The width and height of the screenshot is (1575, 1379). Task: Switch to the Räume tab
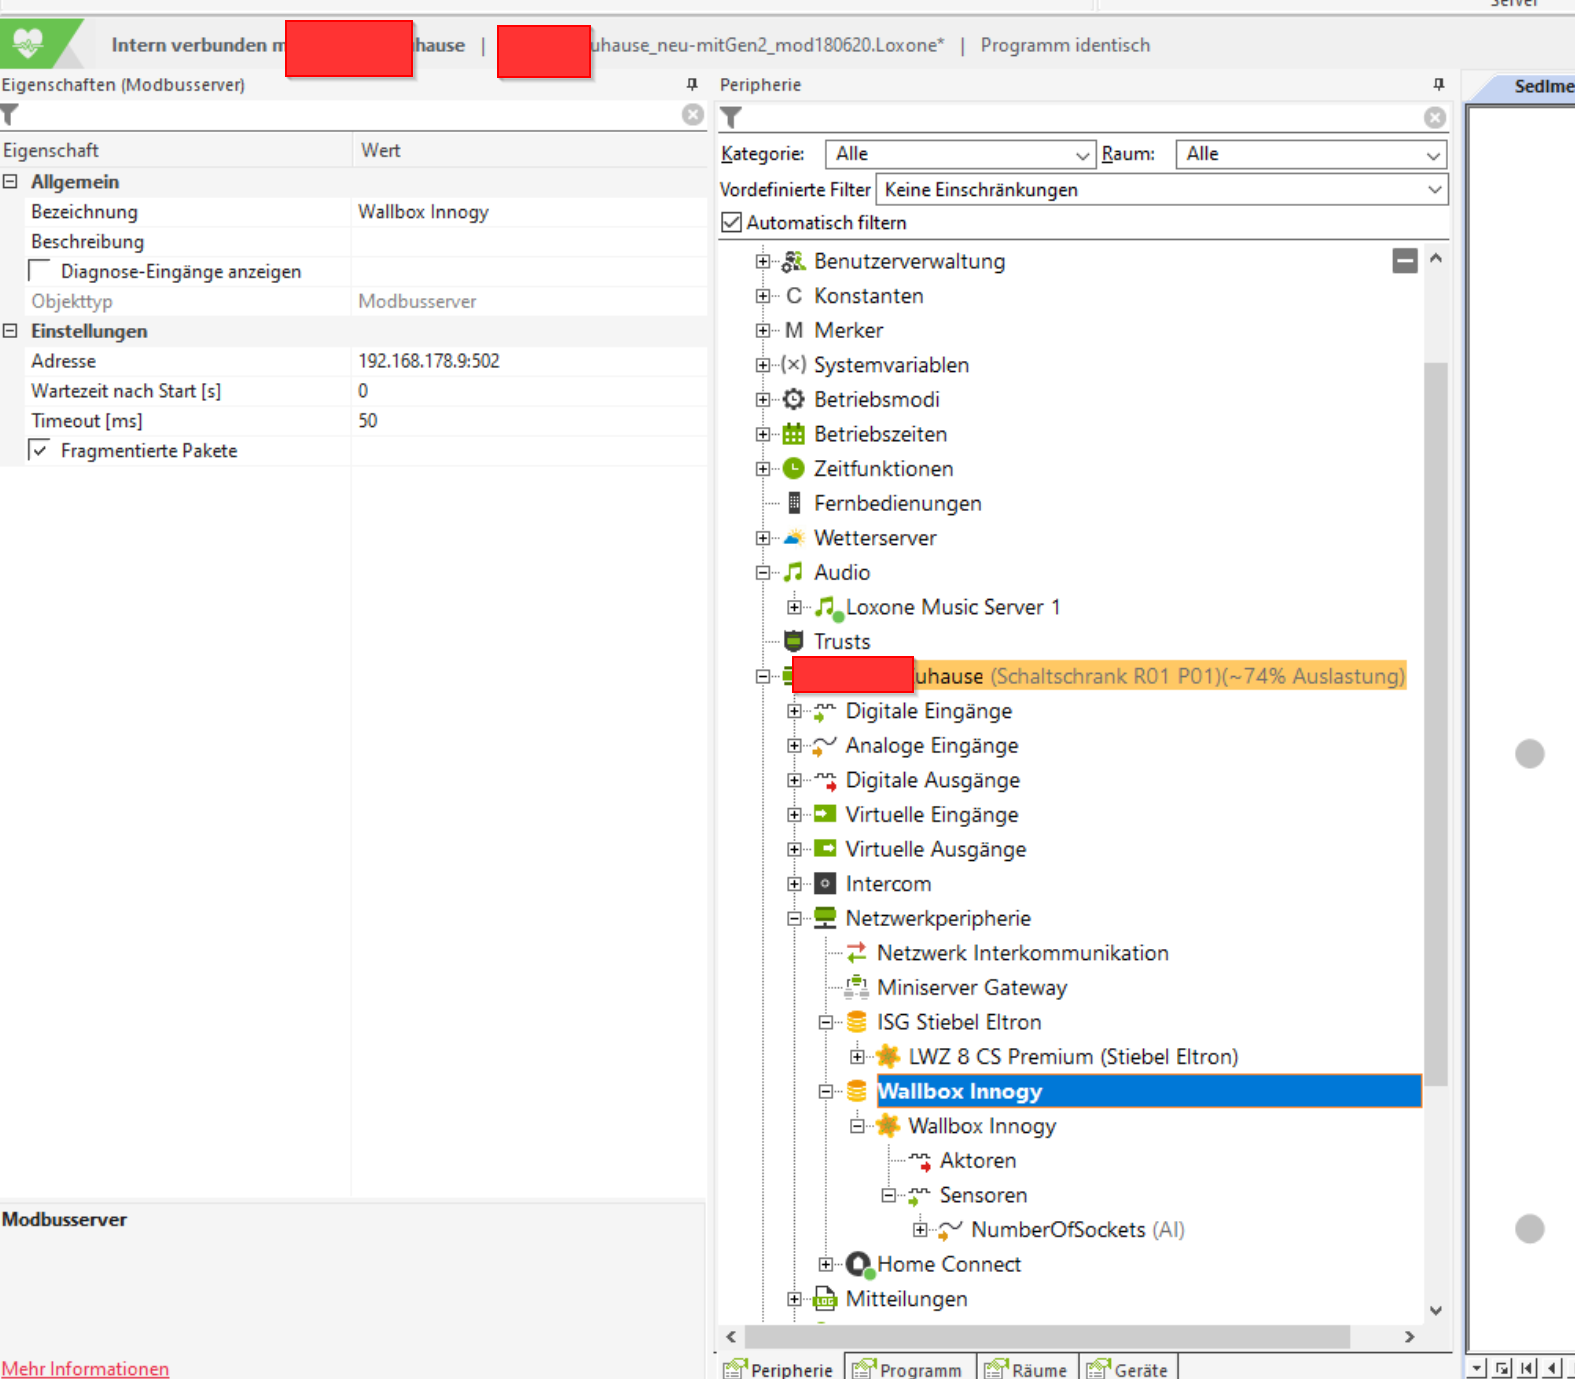1027,1368
